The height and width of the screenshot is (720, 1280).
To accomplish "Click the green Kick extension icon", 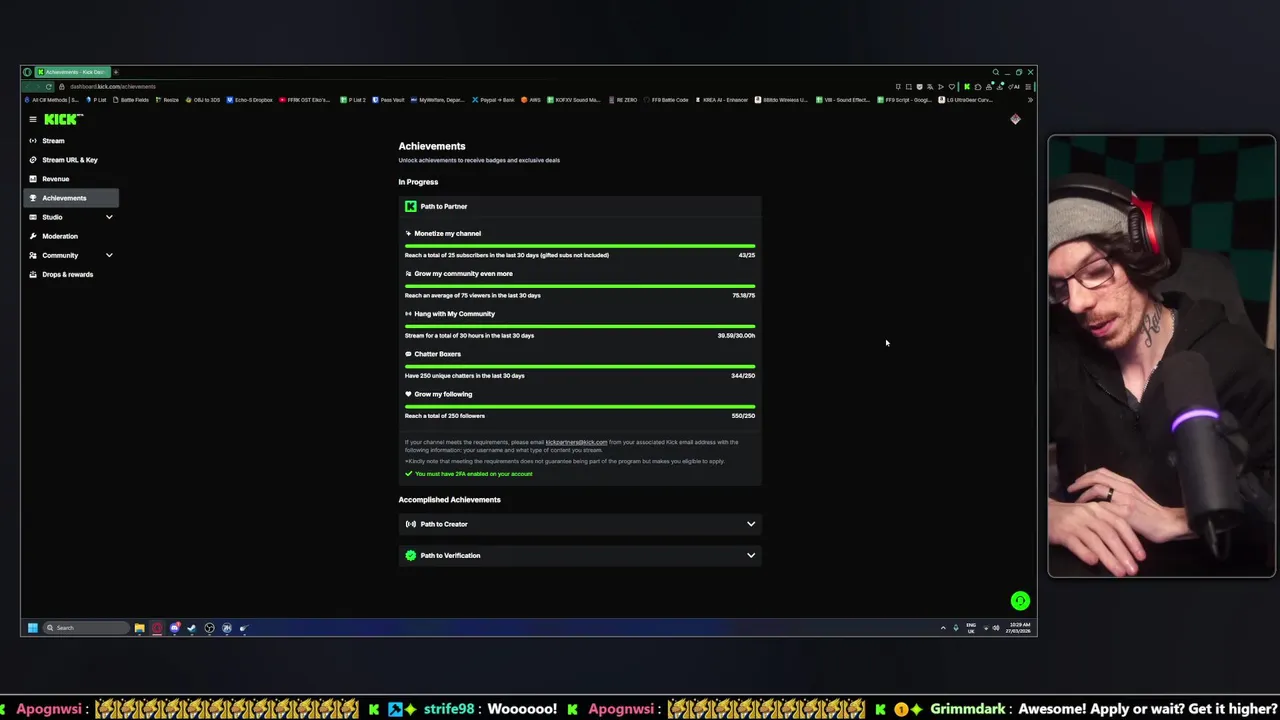I will click(966, 87).
